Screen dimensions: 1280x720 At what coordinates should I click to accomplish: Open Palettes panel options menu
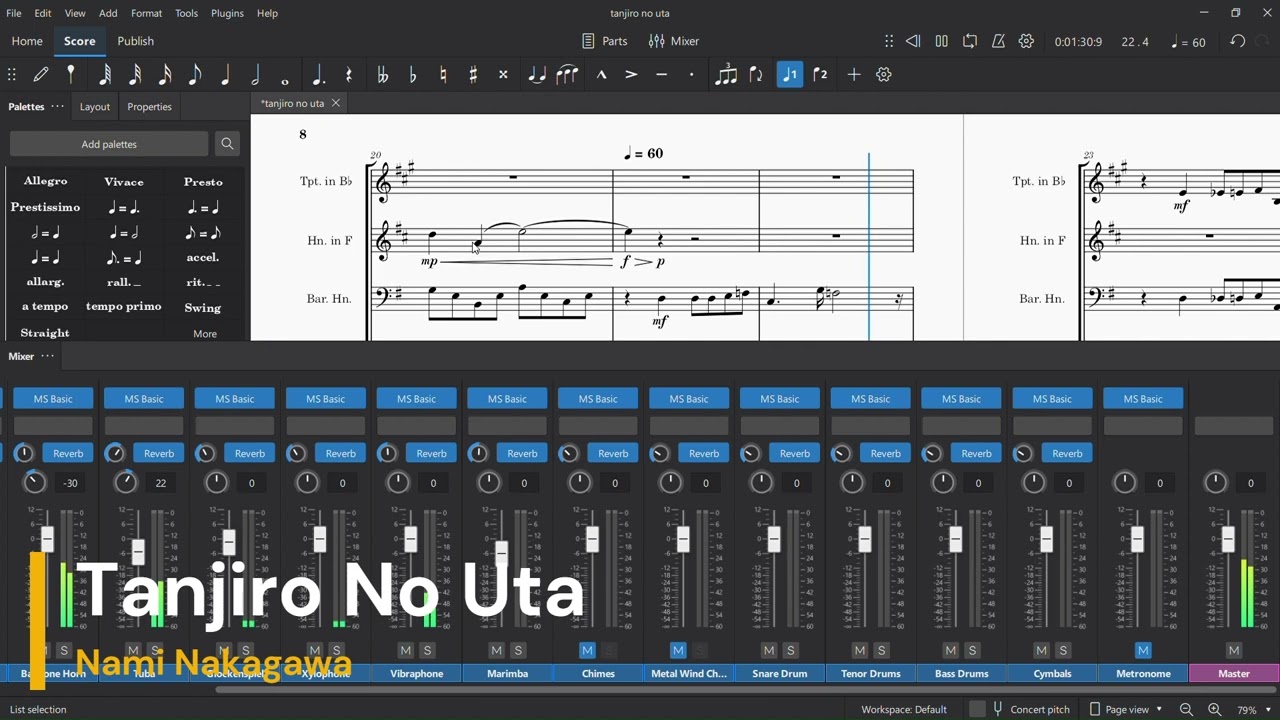[x=58, y=106]
